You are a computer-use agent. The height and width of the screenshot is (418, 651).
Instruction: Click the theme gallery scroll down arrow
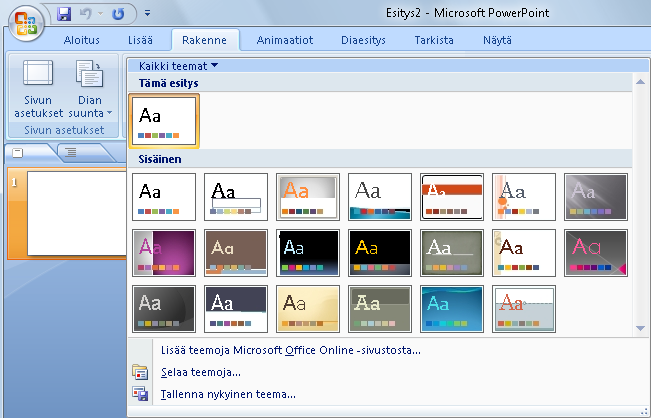(x=640, y=328)
